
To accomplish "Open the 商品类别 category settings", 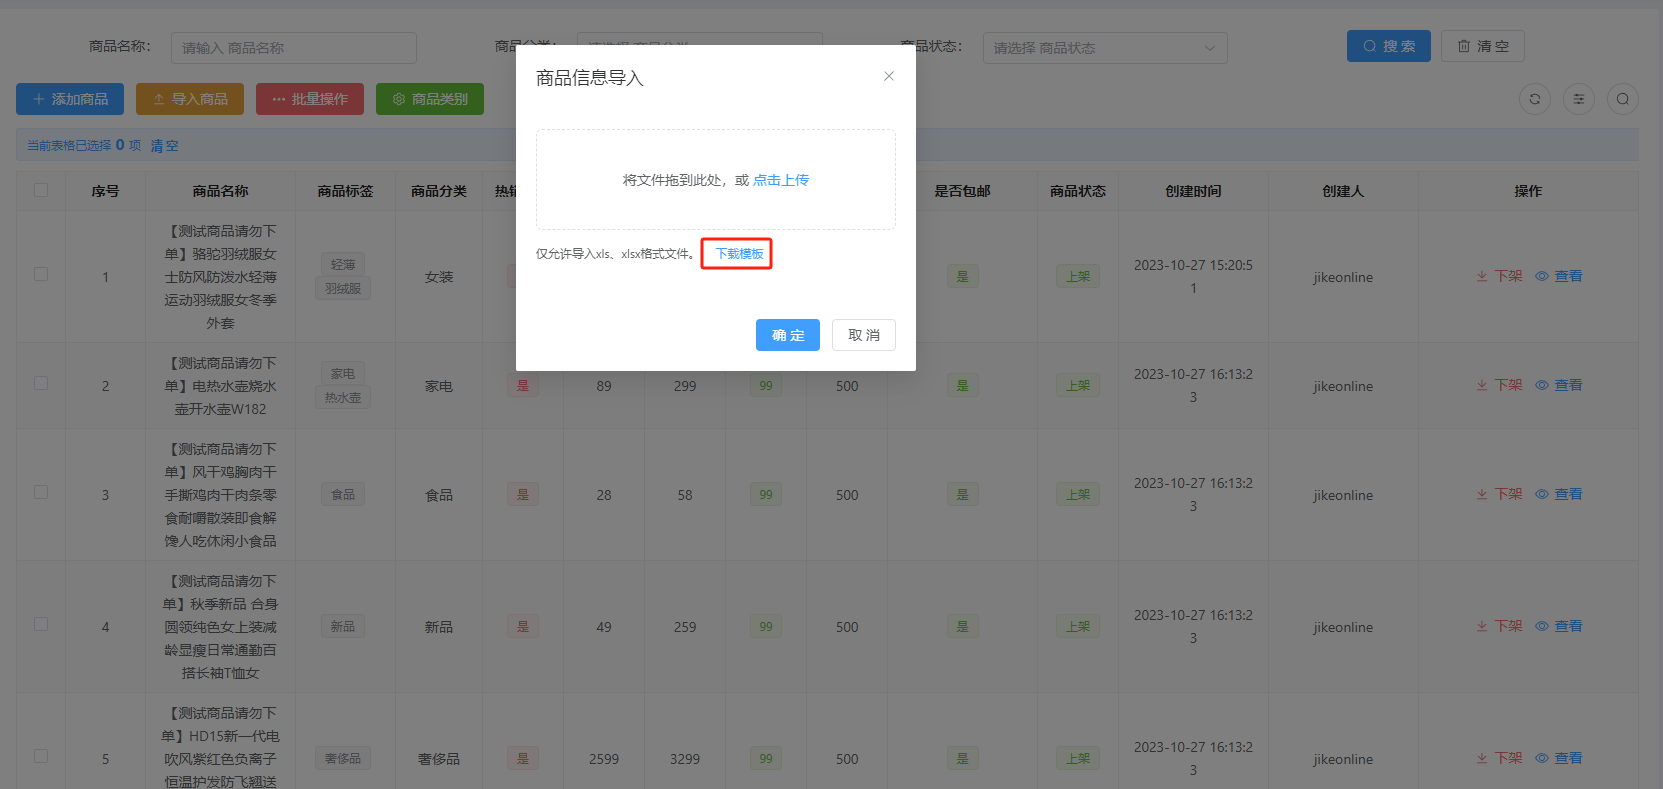I will coord(430,99).
